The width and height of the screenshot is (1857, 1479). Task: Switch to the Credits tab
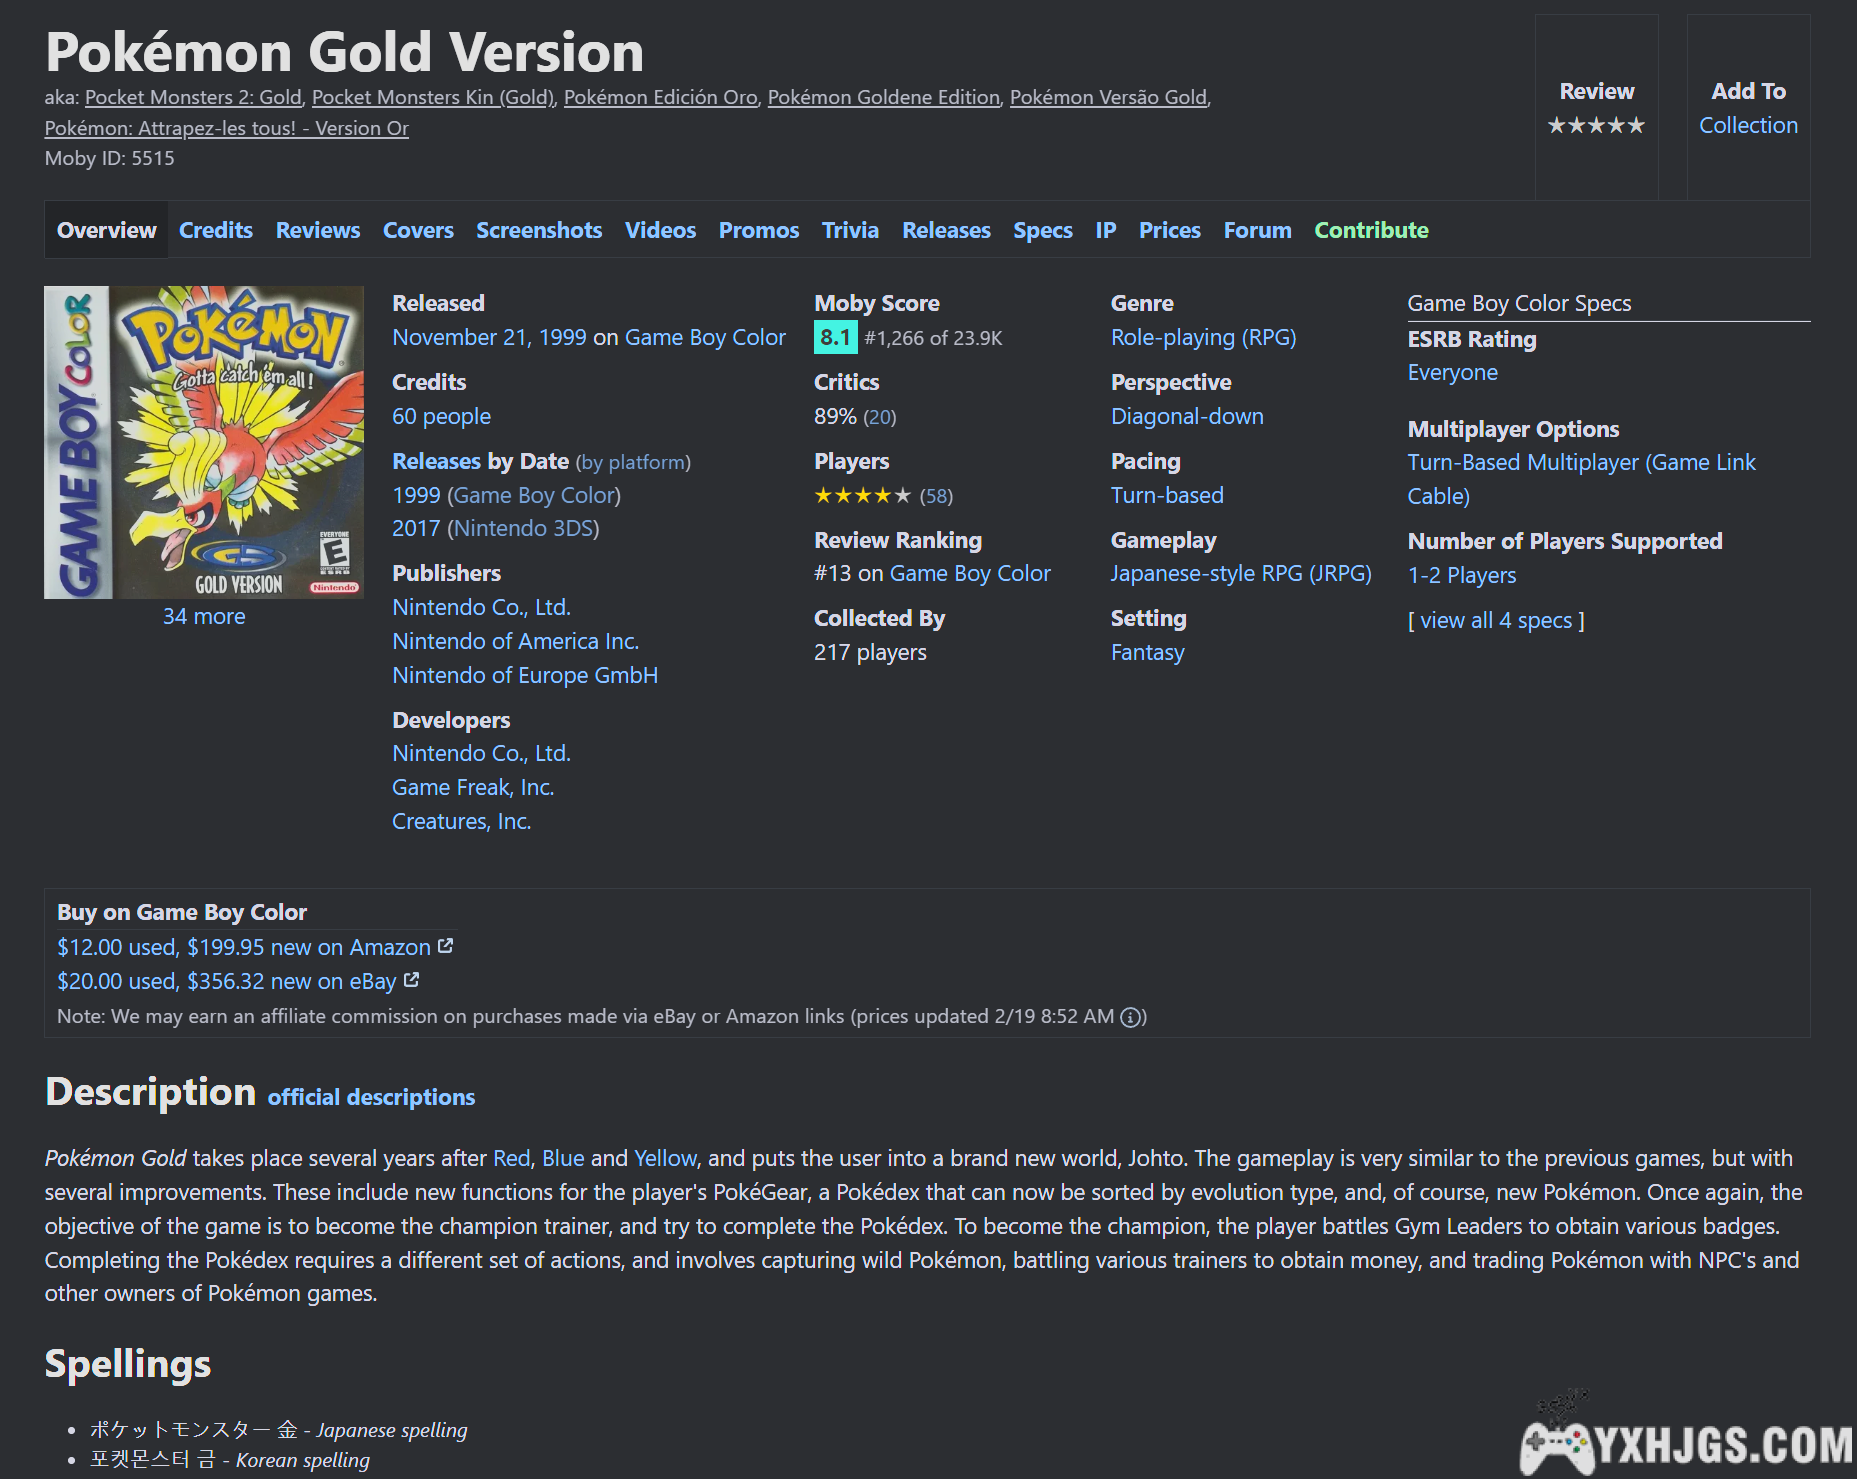tap(216, 230)
